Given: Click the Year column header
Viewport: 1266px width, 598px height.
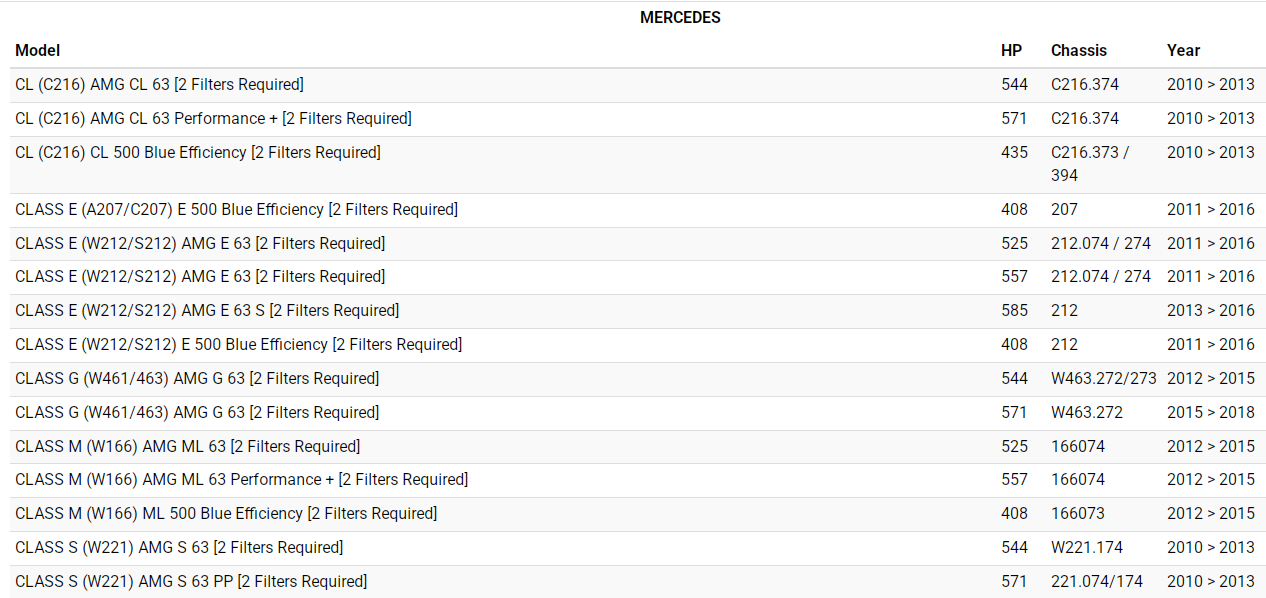Looking at the screenshot, I should pyautogui.click(x=1183, y=50).
